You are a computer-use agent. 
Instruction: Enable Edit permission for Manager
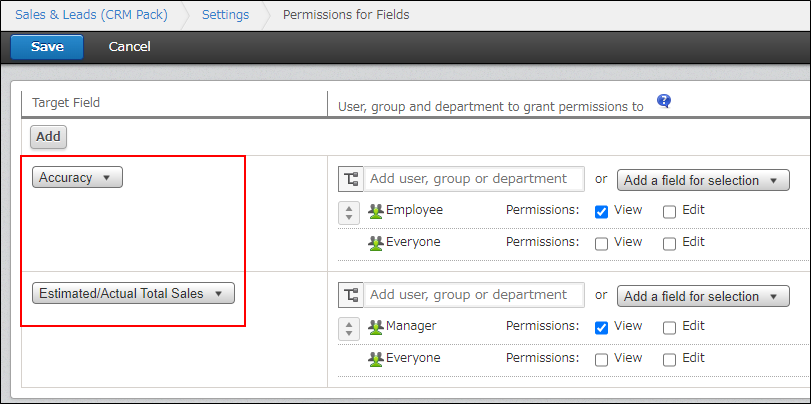click(x=669, y=326)
